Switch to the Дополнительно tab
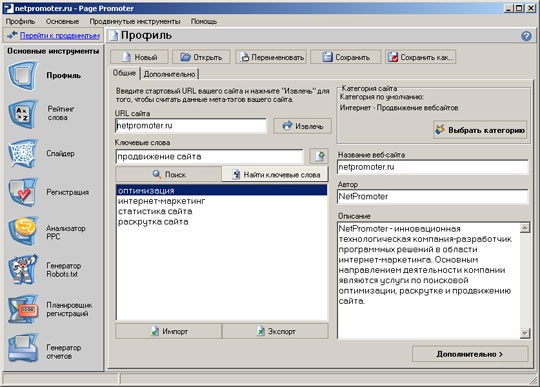Viewport: 540px width, 387px height. click(x=169, y=74)
